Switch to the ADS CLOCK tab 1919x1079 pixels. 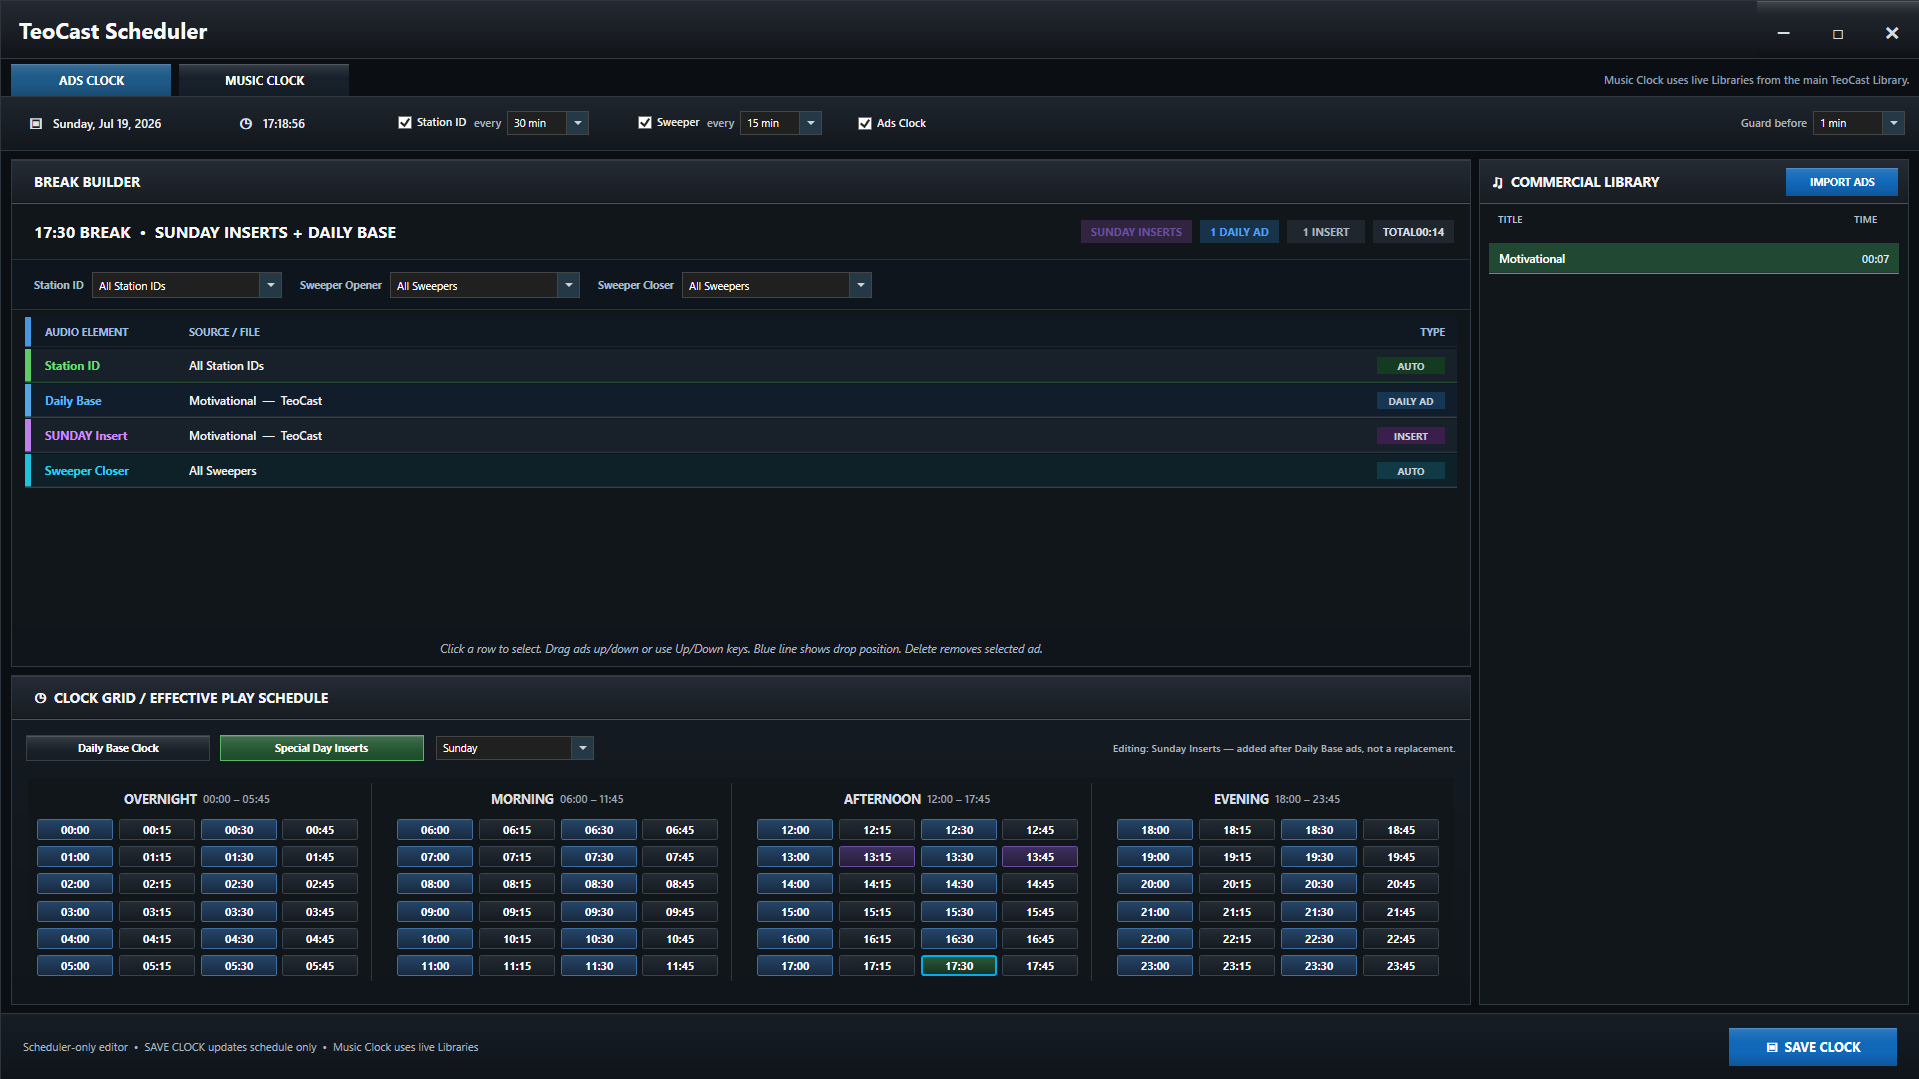point(91,80)
